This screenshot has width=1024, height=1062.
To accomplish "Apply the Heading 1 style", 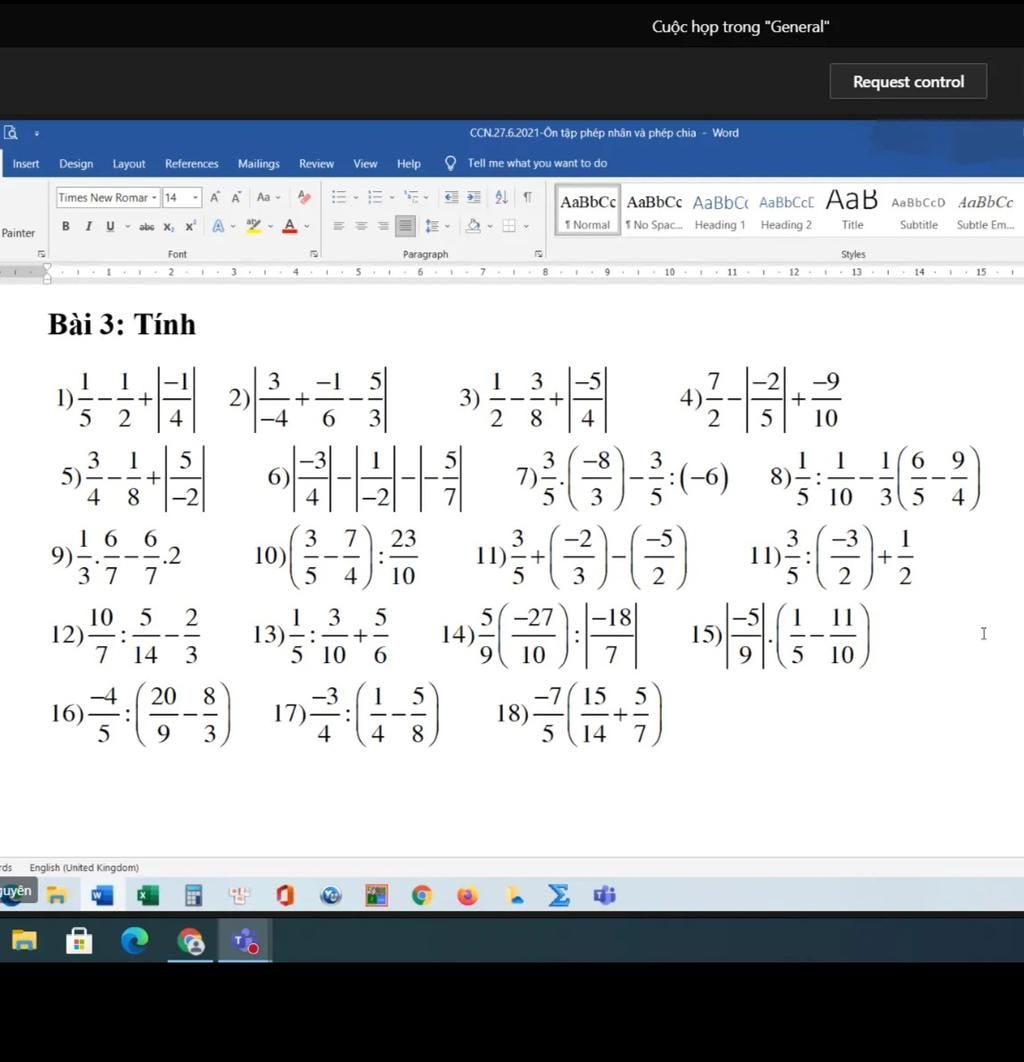I will [720, 210].
